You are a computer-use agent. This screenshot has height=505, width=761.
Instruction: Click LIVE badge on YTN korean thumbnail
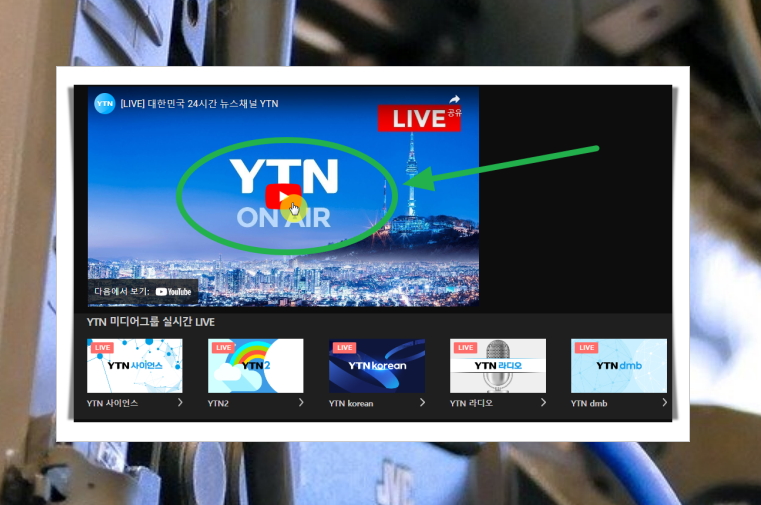pyautogui.click(x=345, y=347)
